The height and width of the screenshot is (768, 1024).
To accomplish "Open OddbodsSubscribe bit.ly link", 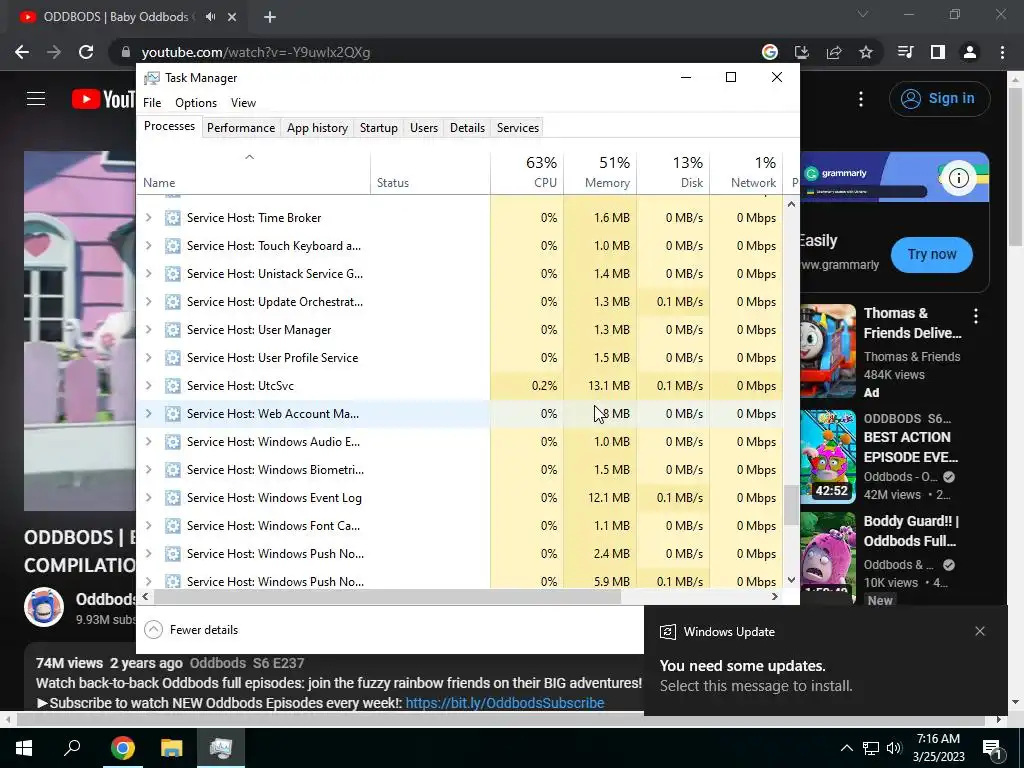I will (x=505, y=703).
